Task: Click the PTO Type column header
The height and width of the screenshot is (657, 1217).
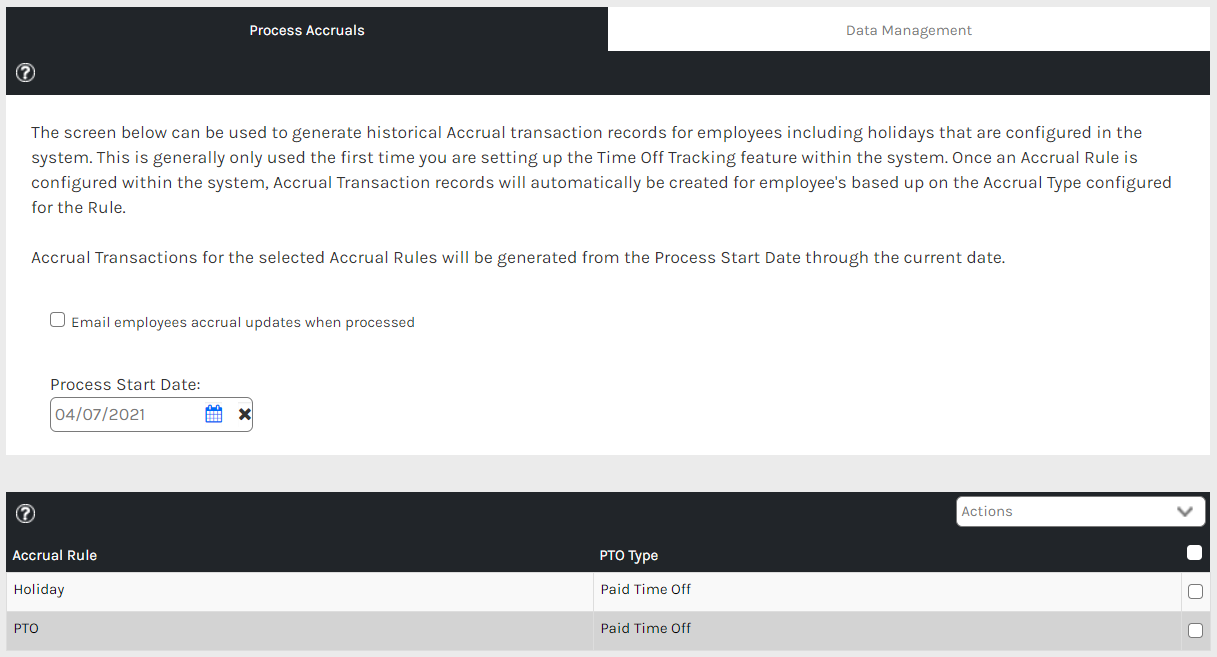Action: [629, 555]
